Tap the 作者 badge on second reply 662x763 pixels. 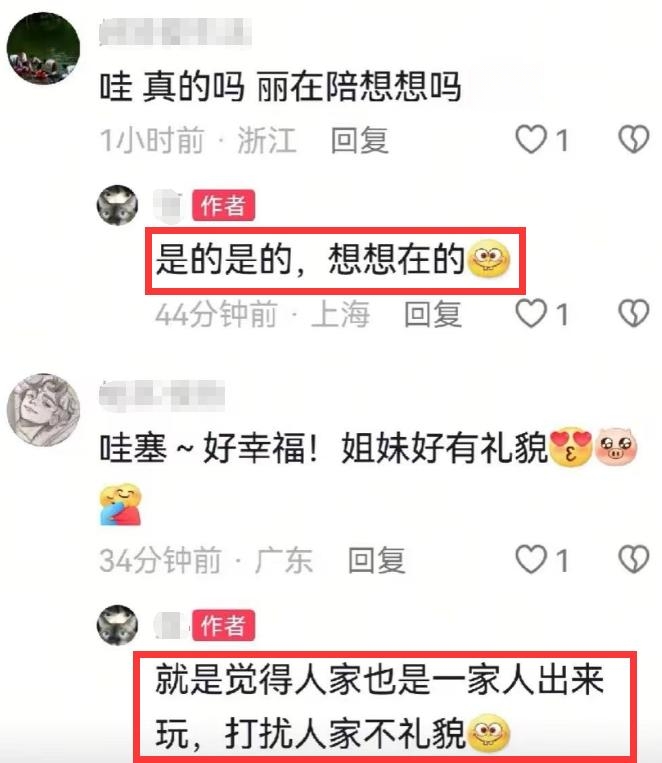[223, 625]
